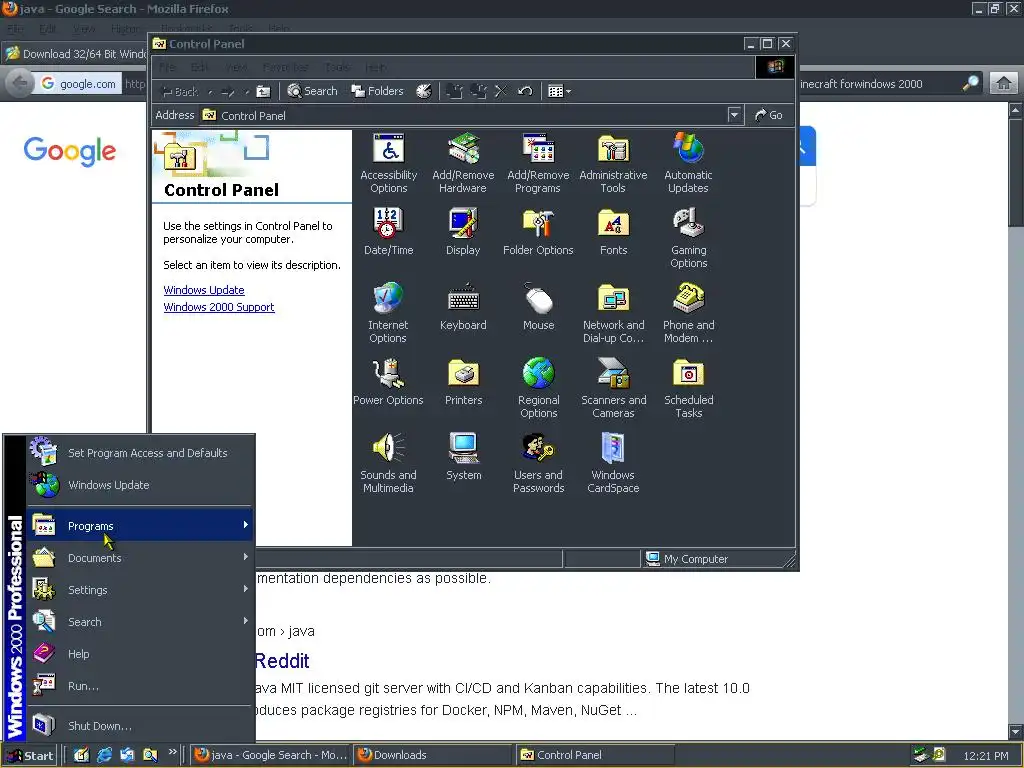The height and width of the screenshot is (768, 1024).
Task: Open the Fonts folder
Action: (613, 232)
